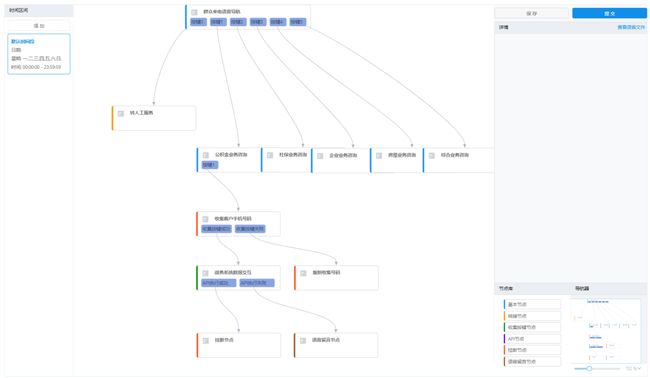
Task: Click the 导航器 panel header
Action: pyautogui.click(x=608, y=288)
